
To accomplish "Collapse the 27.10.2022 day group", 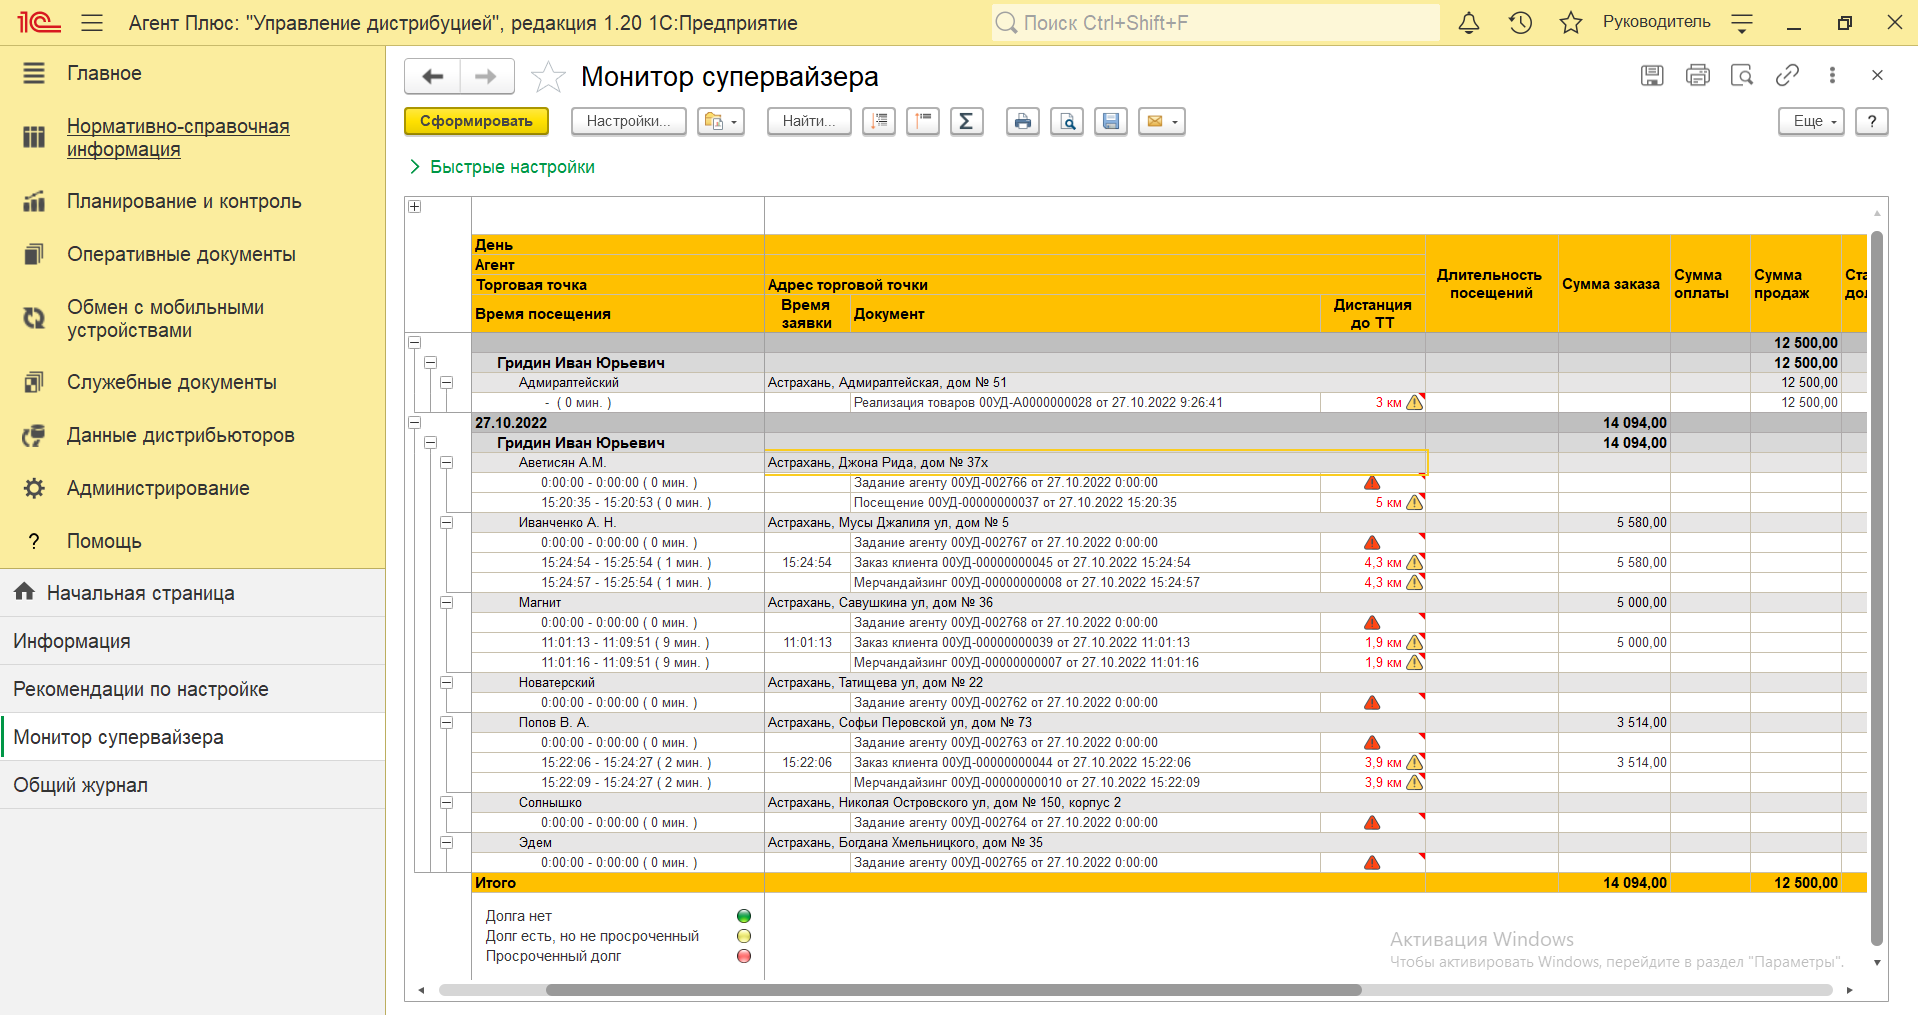I will pyautogui.click(x=414, y=422).
